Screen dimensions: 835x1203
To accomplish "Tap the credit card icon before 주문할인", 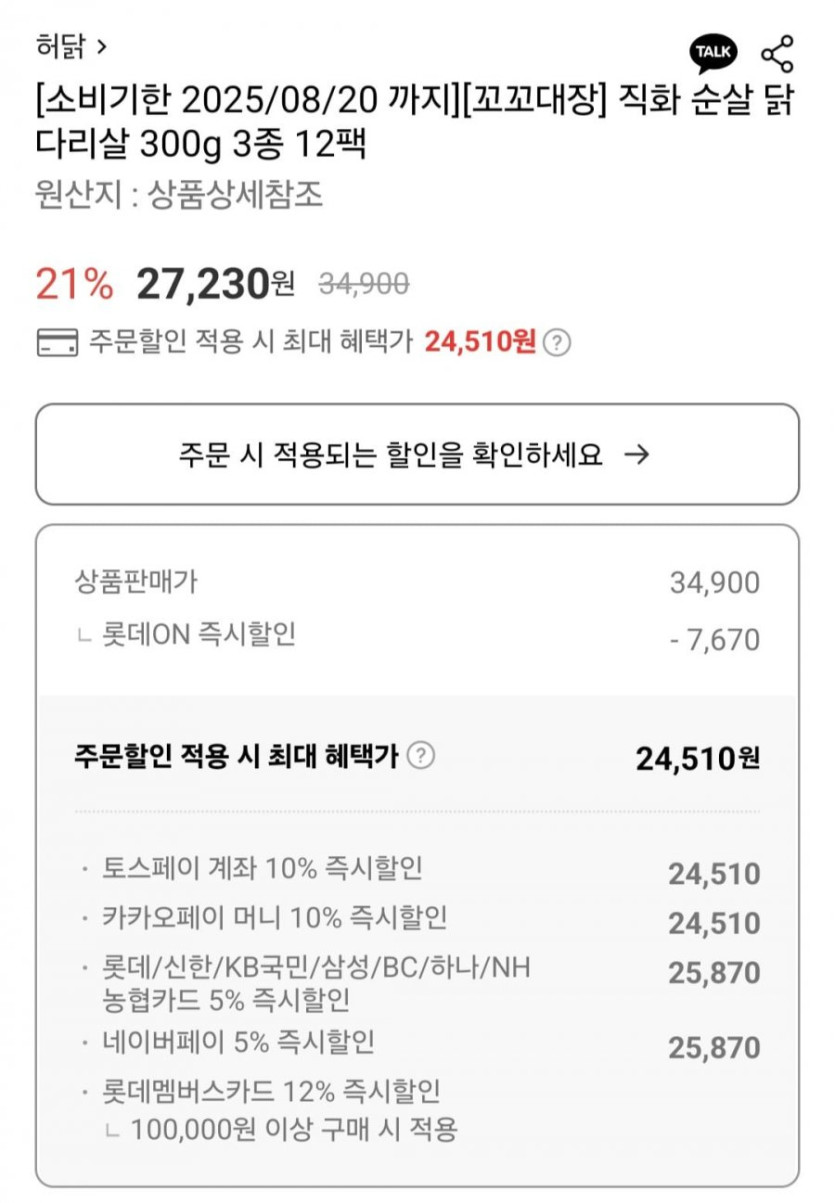I will (56, 343).
